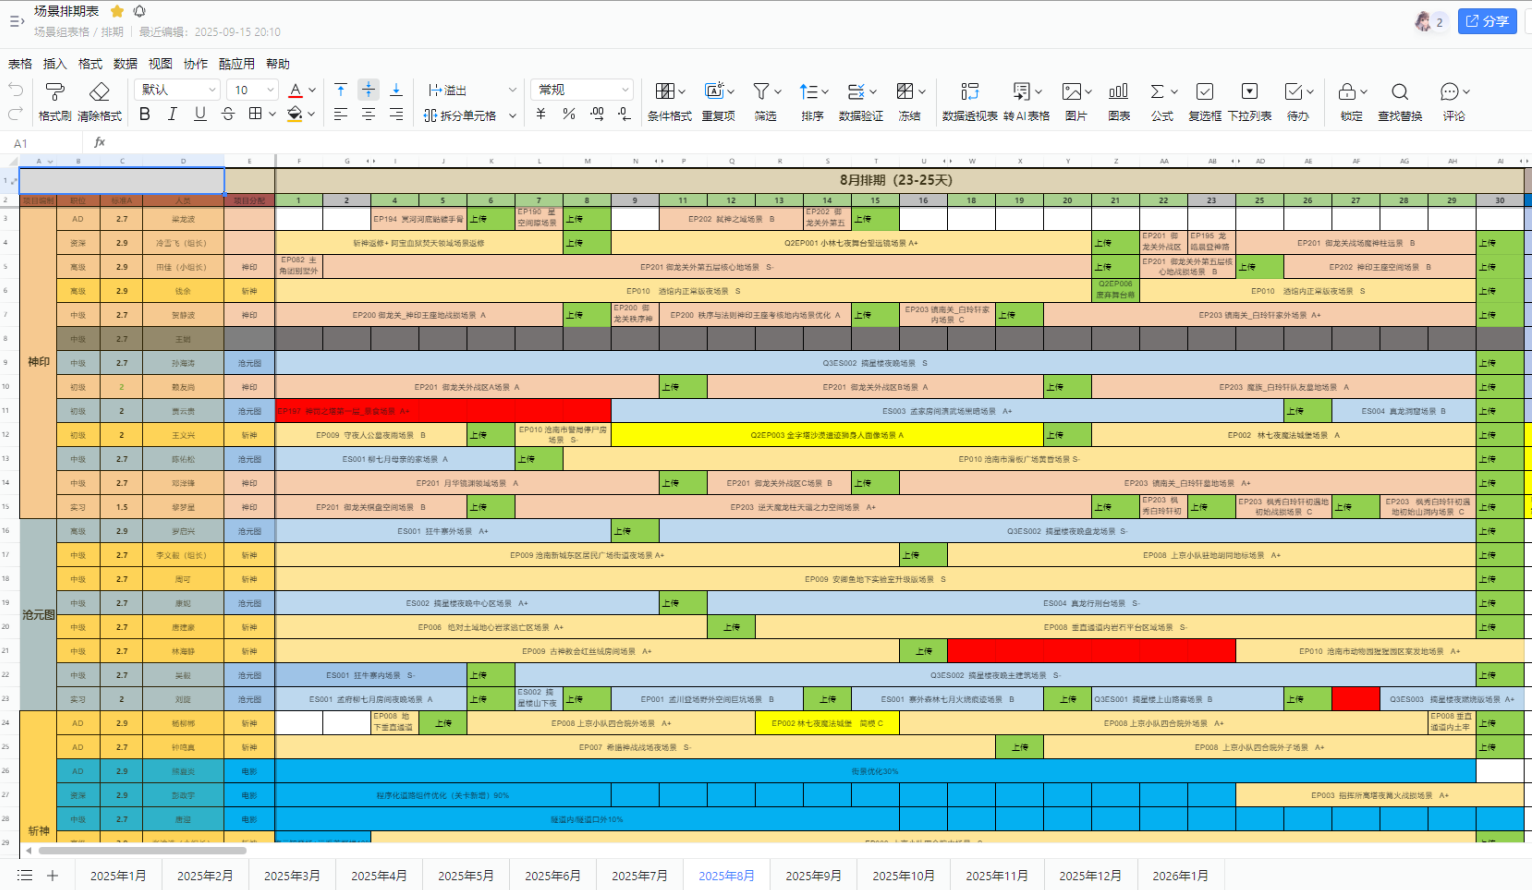This screenshot has height=890, width=1532.
Task: Apply currency (¥) number format
Action: [x=541, y=115]
